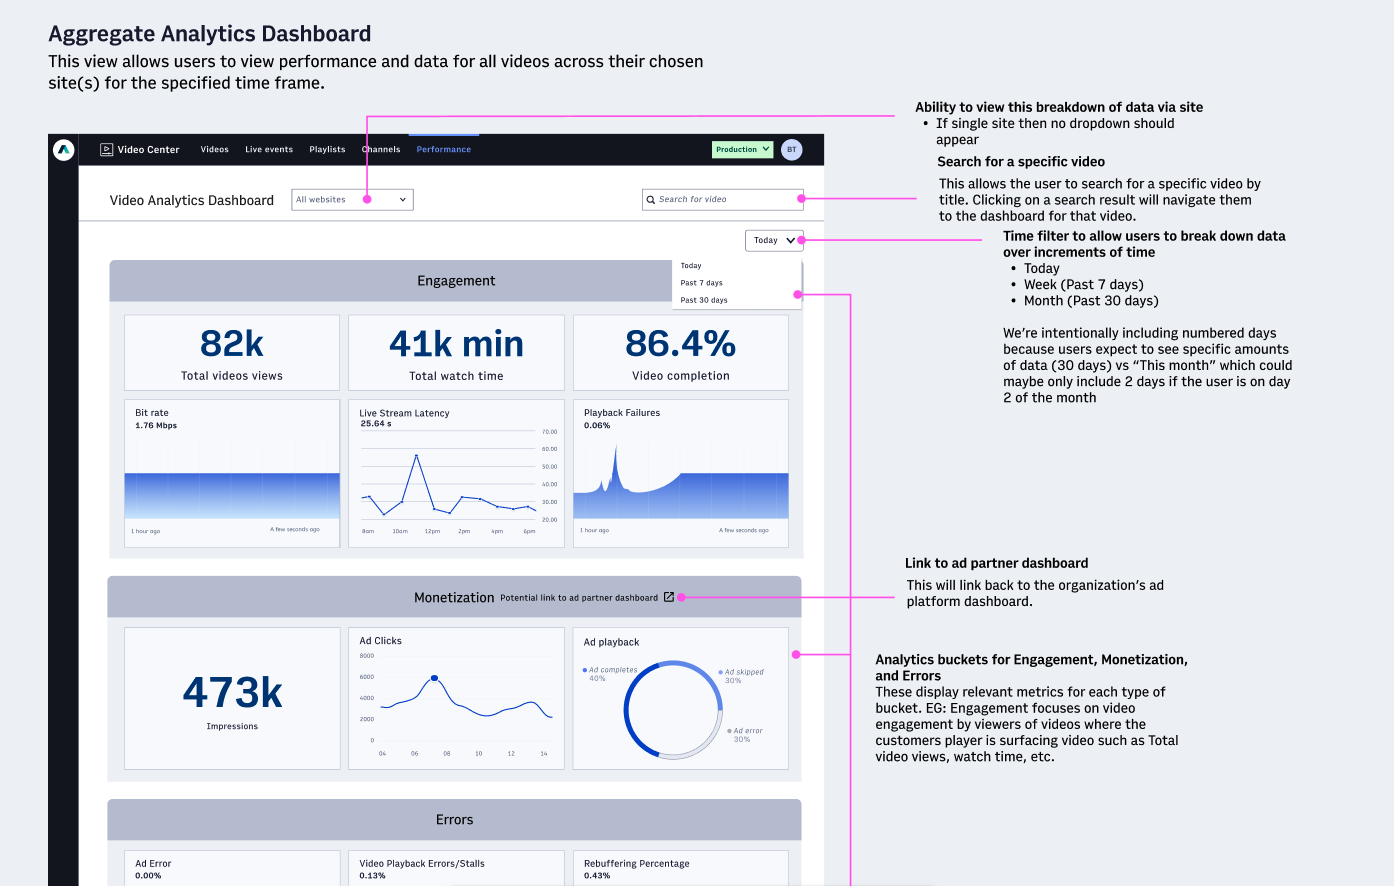
Task: Click the 473k Impressions card
Action: click(232, 699)
